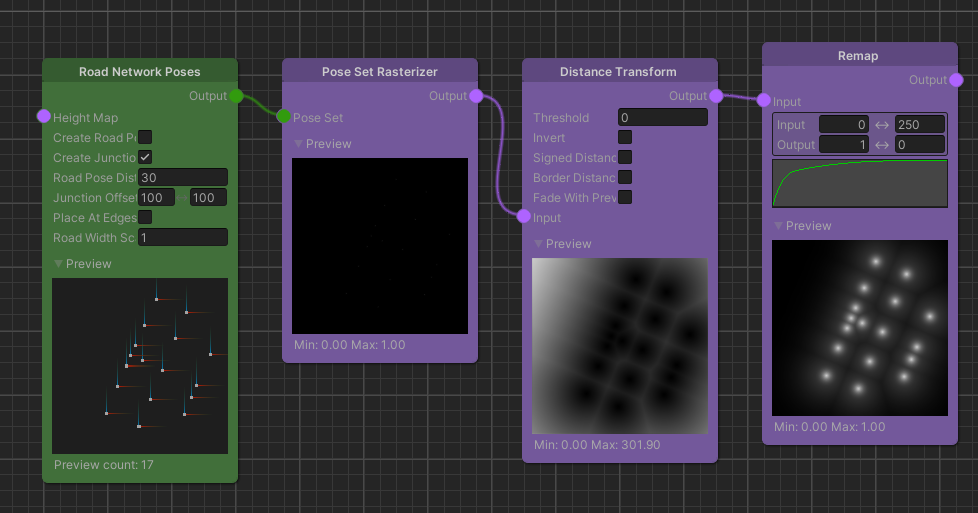Click Pose Set input port
978x513 pixels.
[x=284, y=117]
